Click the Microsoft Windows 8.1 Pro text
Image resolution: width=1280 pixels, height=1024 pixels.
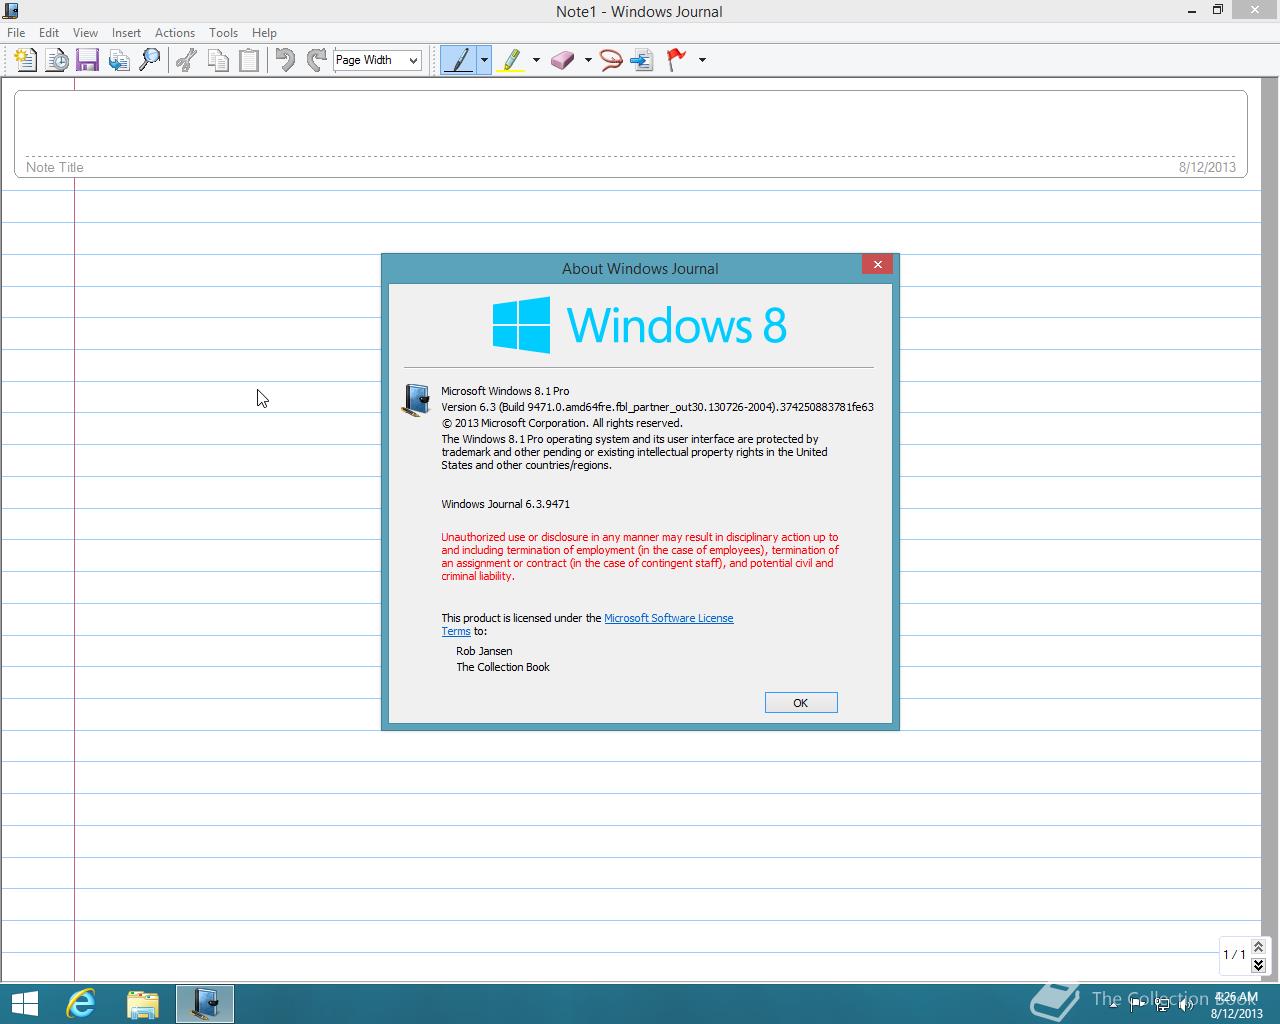[505, 391]
